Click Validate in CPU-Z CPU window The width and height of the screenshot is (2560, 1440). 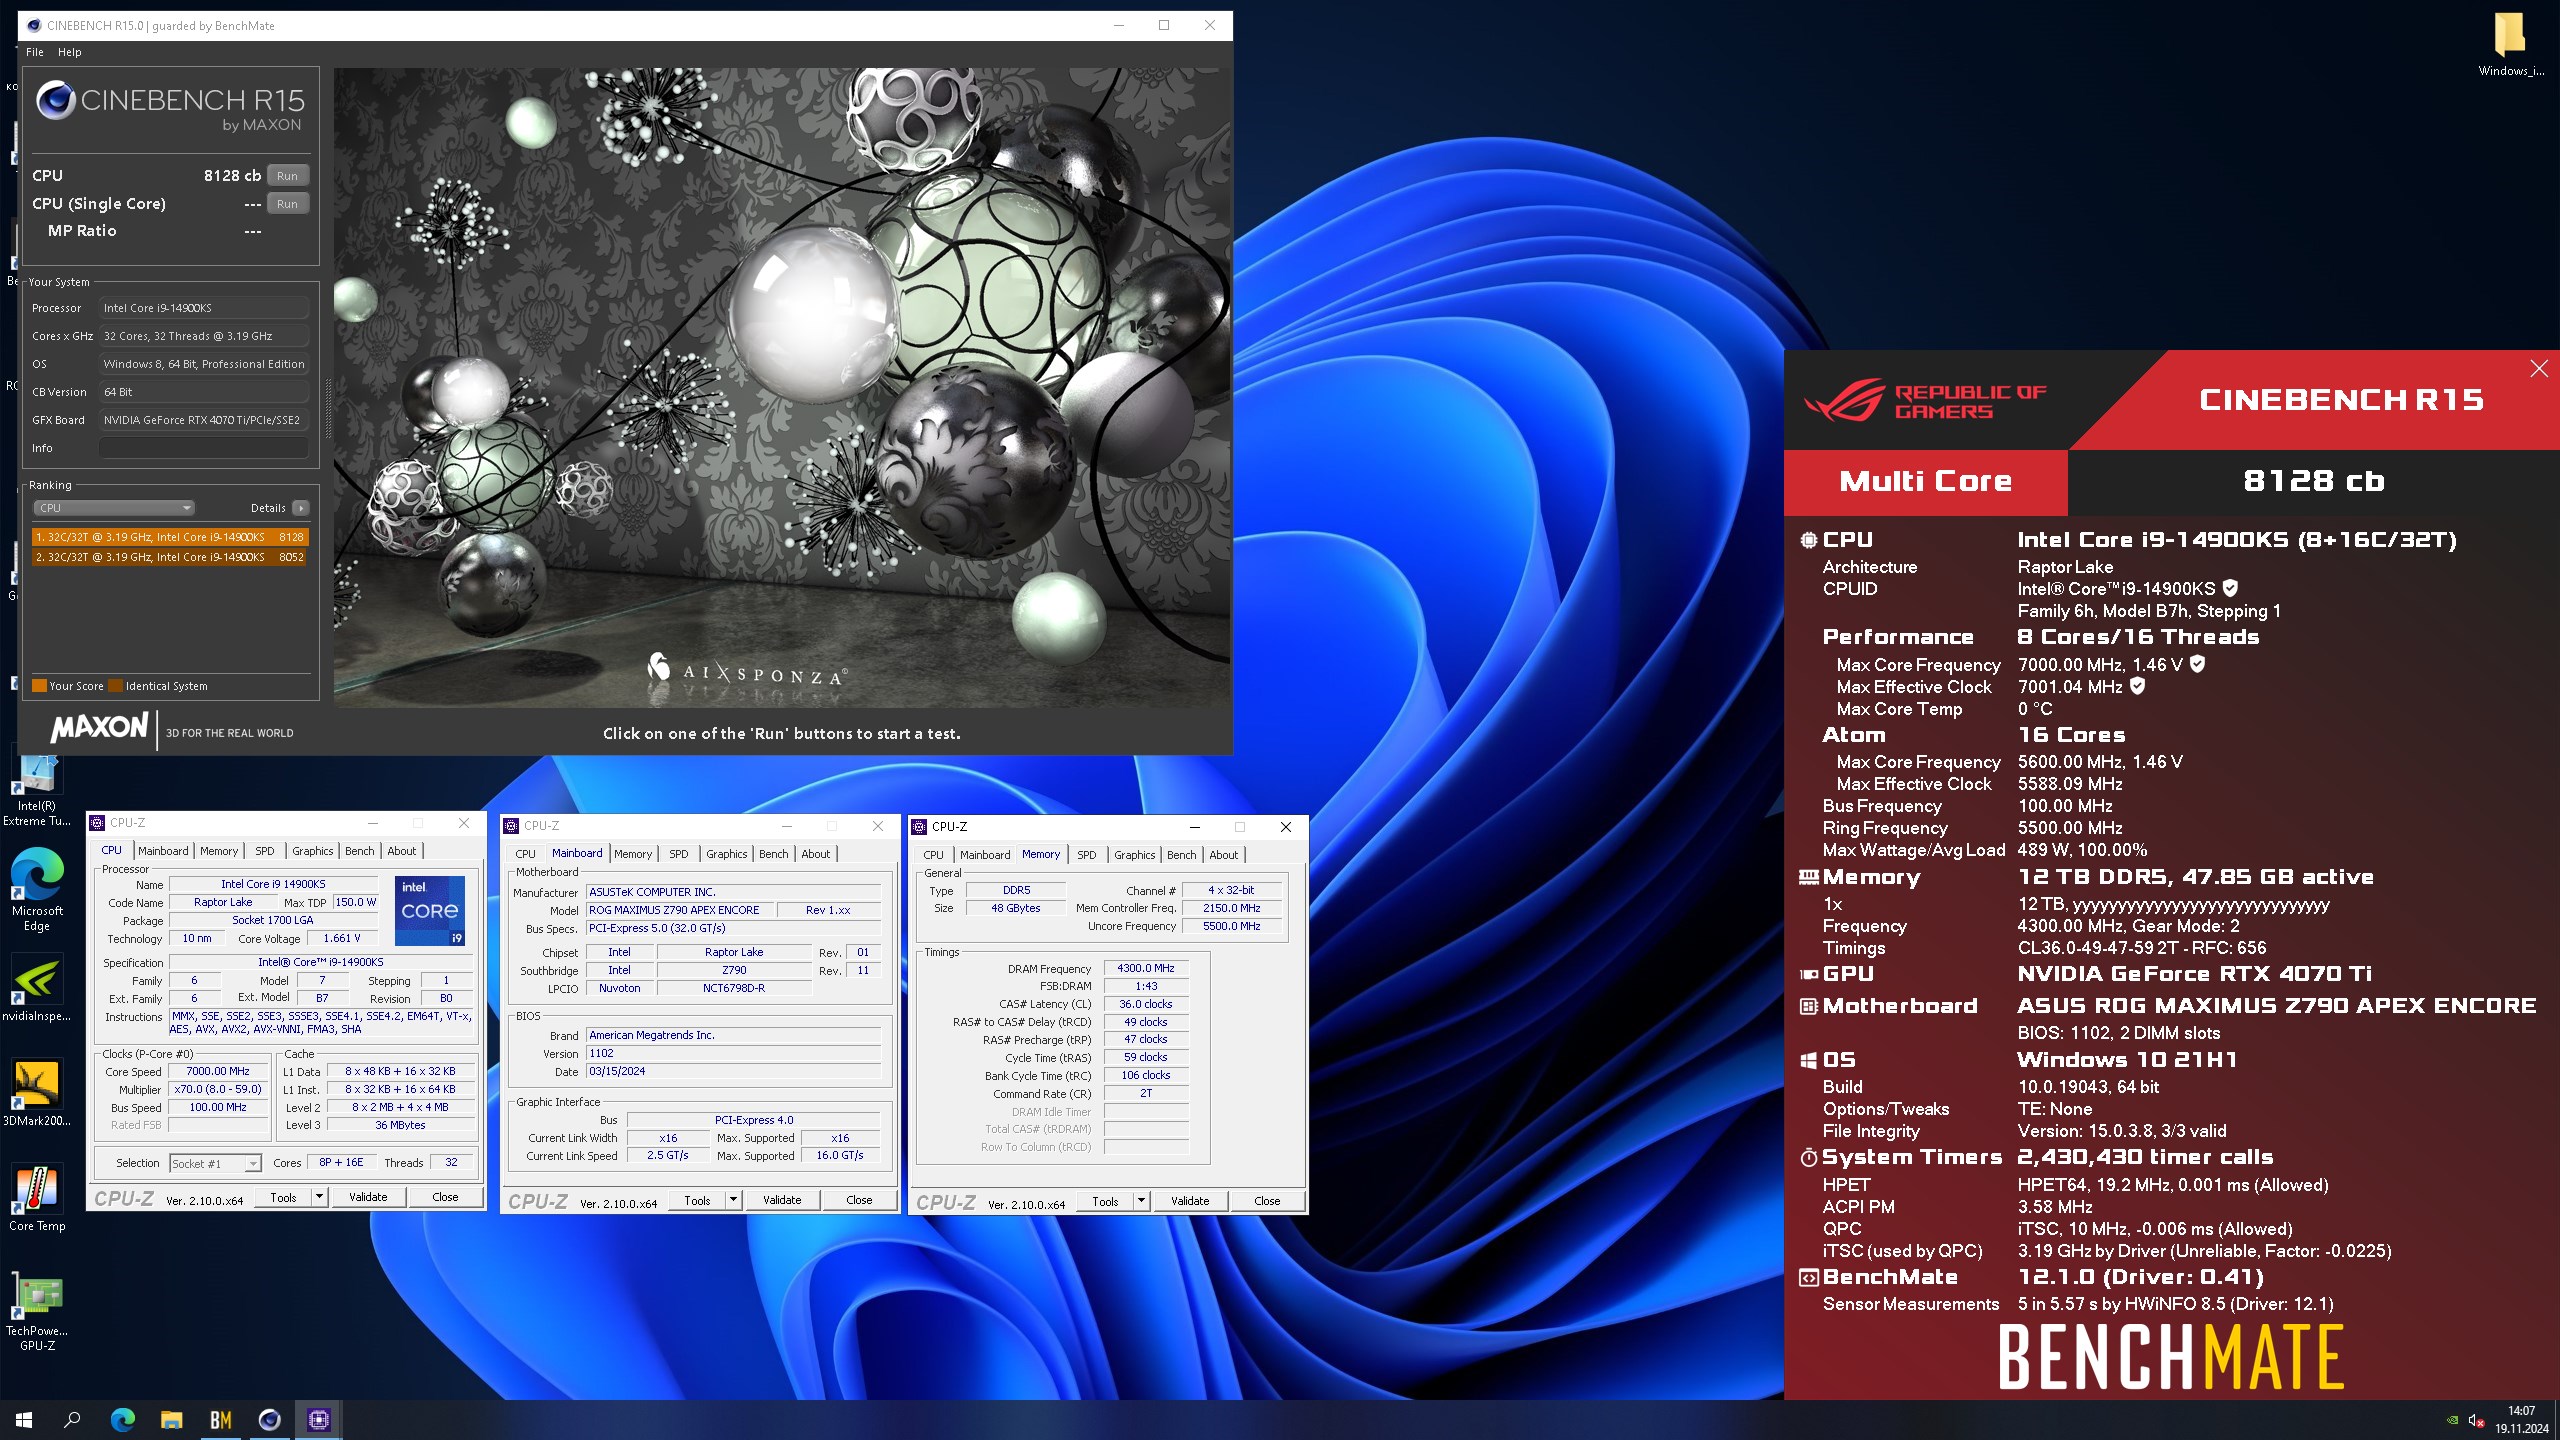click(x=368, y=1197)
